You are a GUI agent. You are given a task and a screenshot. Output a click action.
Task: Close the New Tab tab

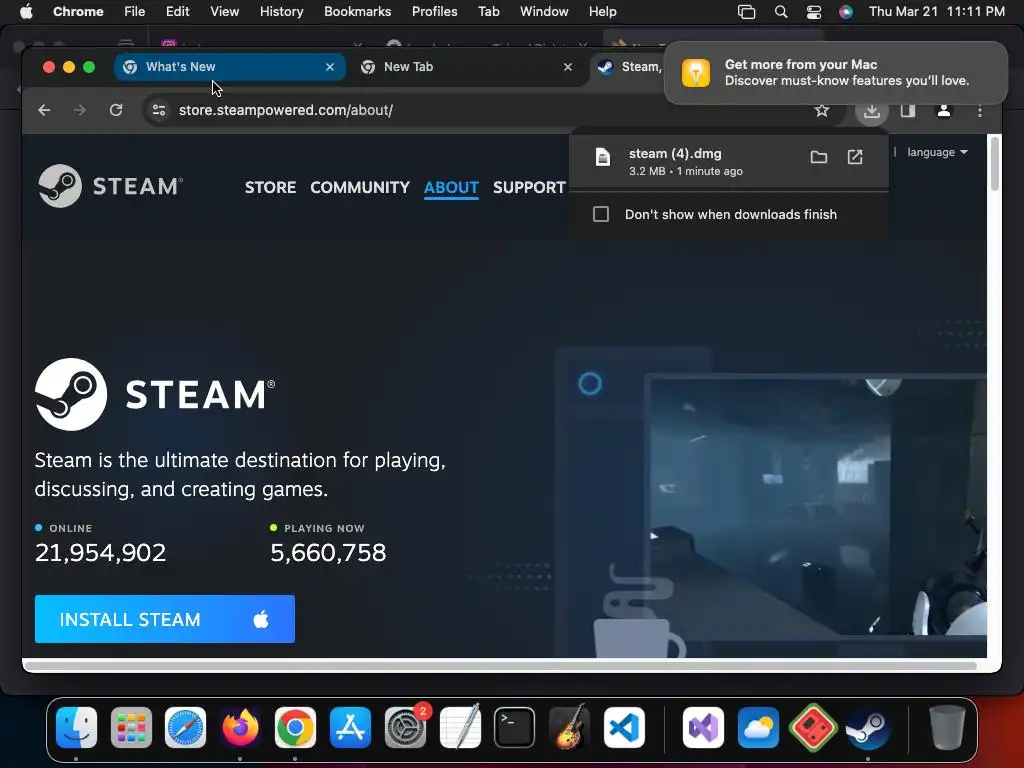click(568, 67)
